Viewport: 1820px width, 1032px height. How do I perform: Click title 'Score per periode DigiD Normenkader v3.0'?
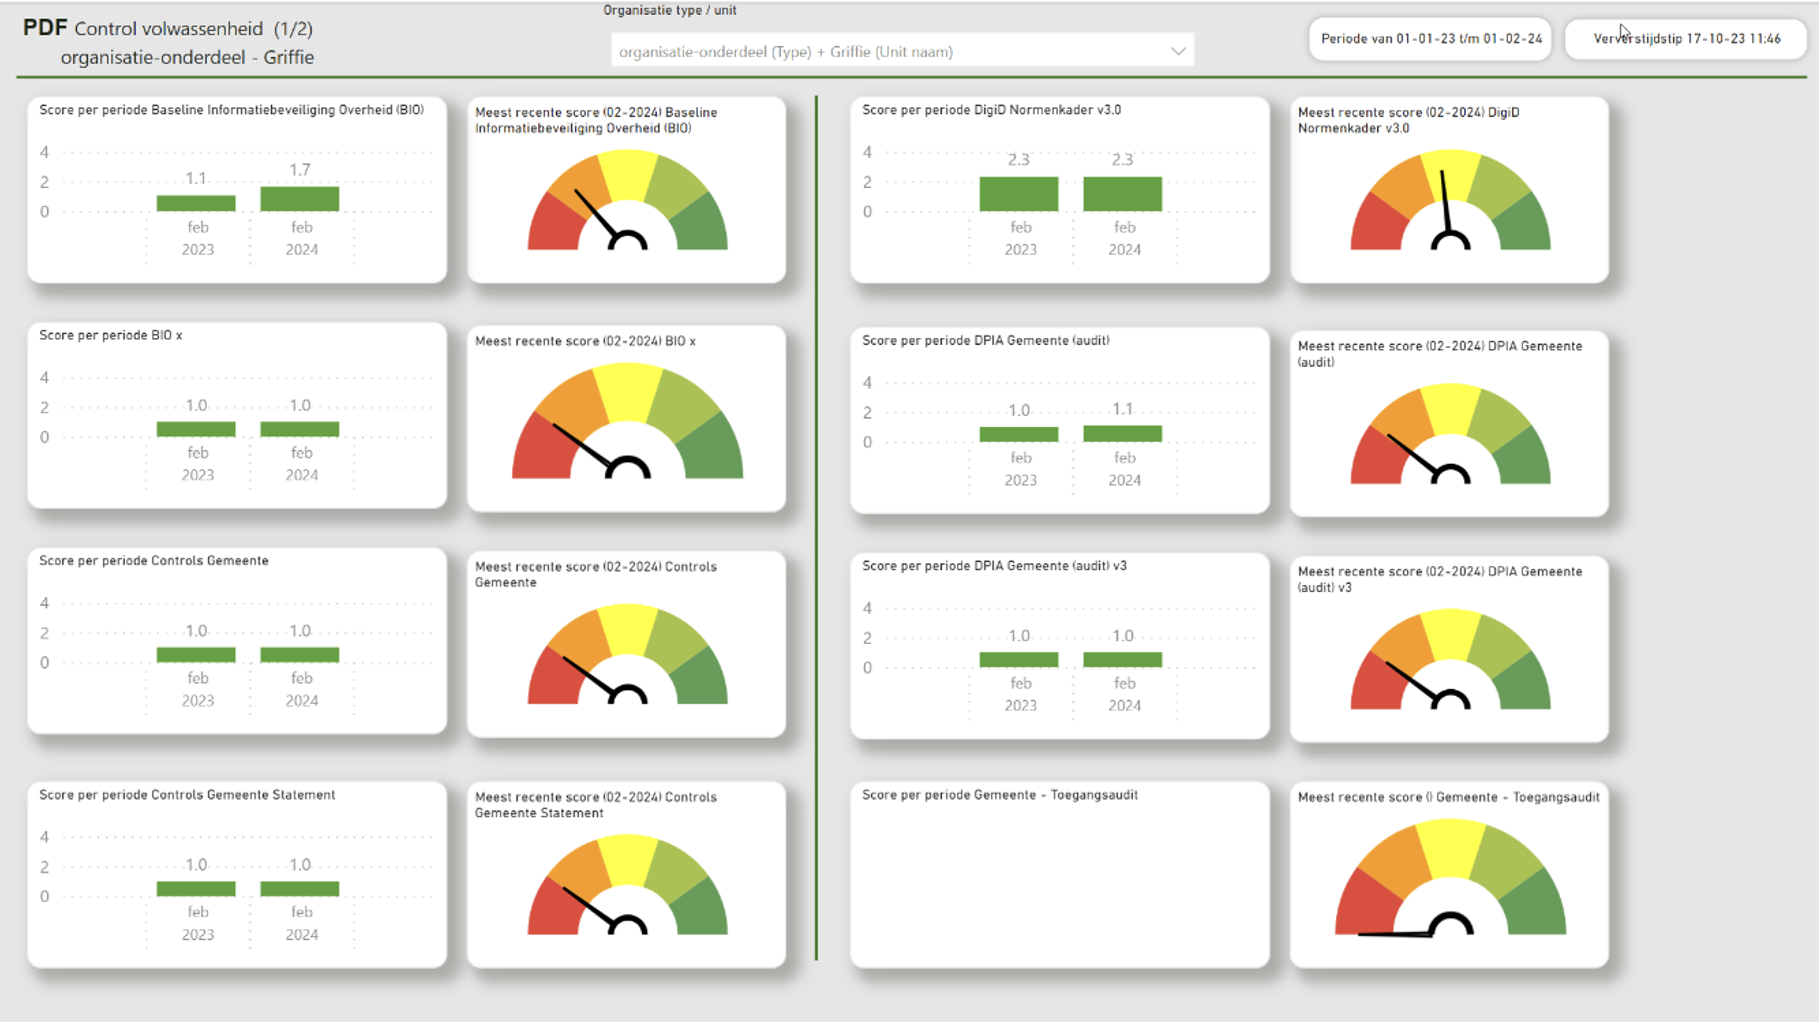pyautogui.click(x=992, y=110)
